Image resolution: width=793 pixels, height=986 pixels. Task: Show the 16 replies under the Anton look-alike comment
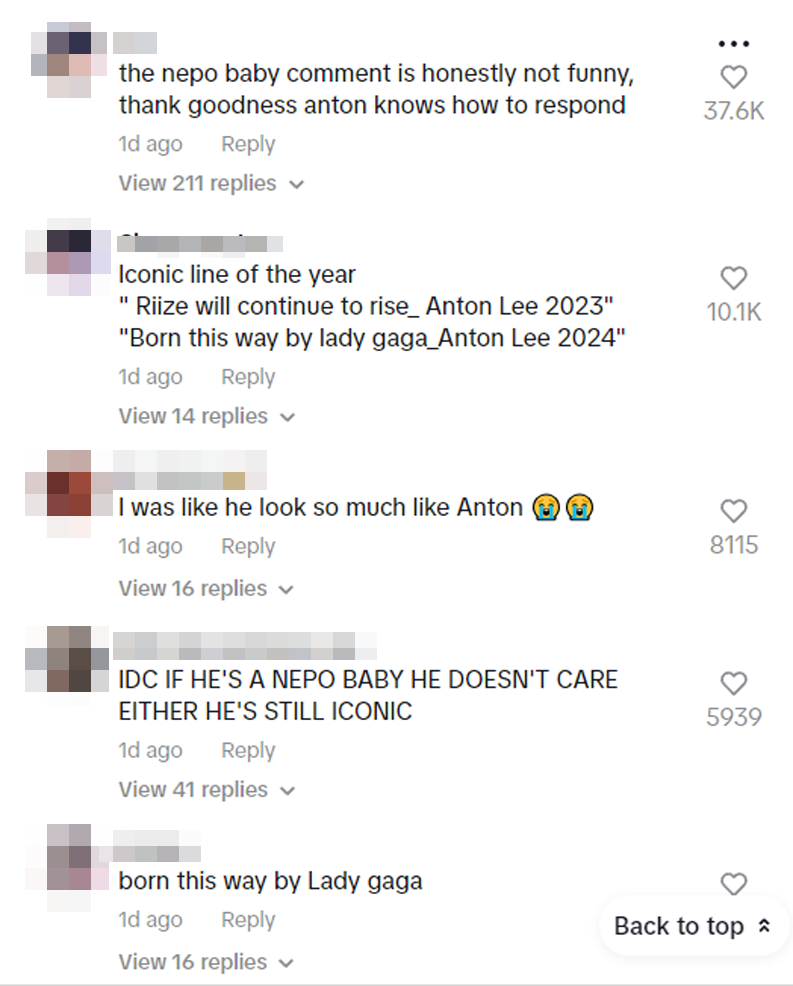(206, 589)
